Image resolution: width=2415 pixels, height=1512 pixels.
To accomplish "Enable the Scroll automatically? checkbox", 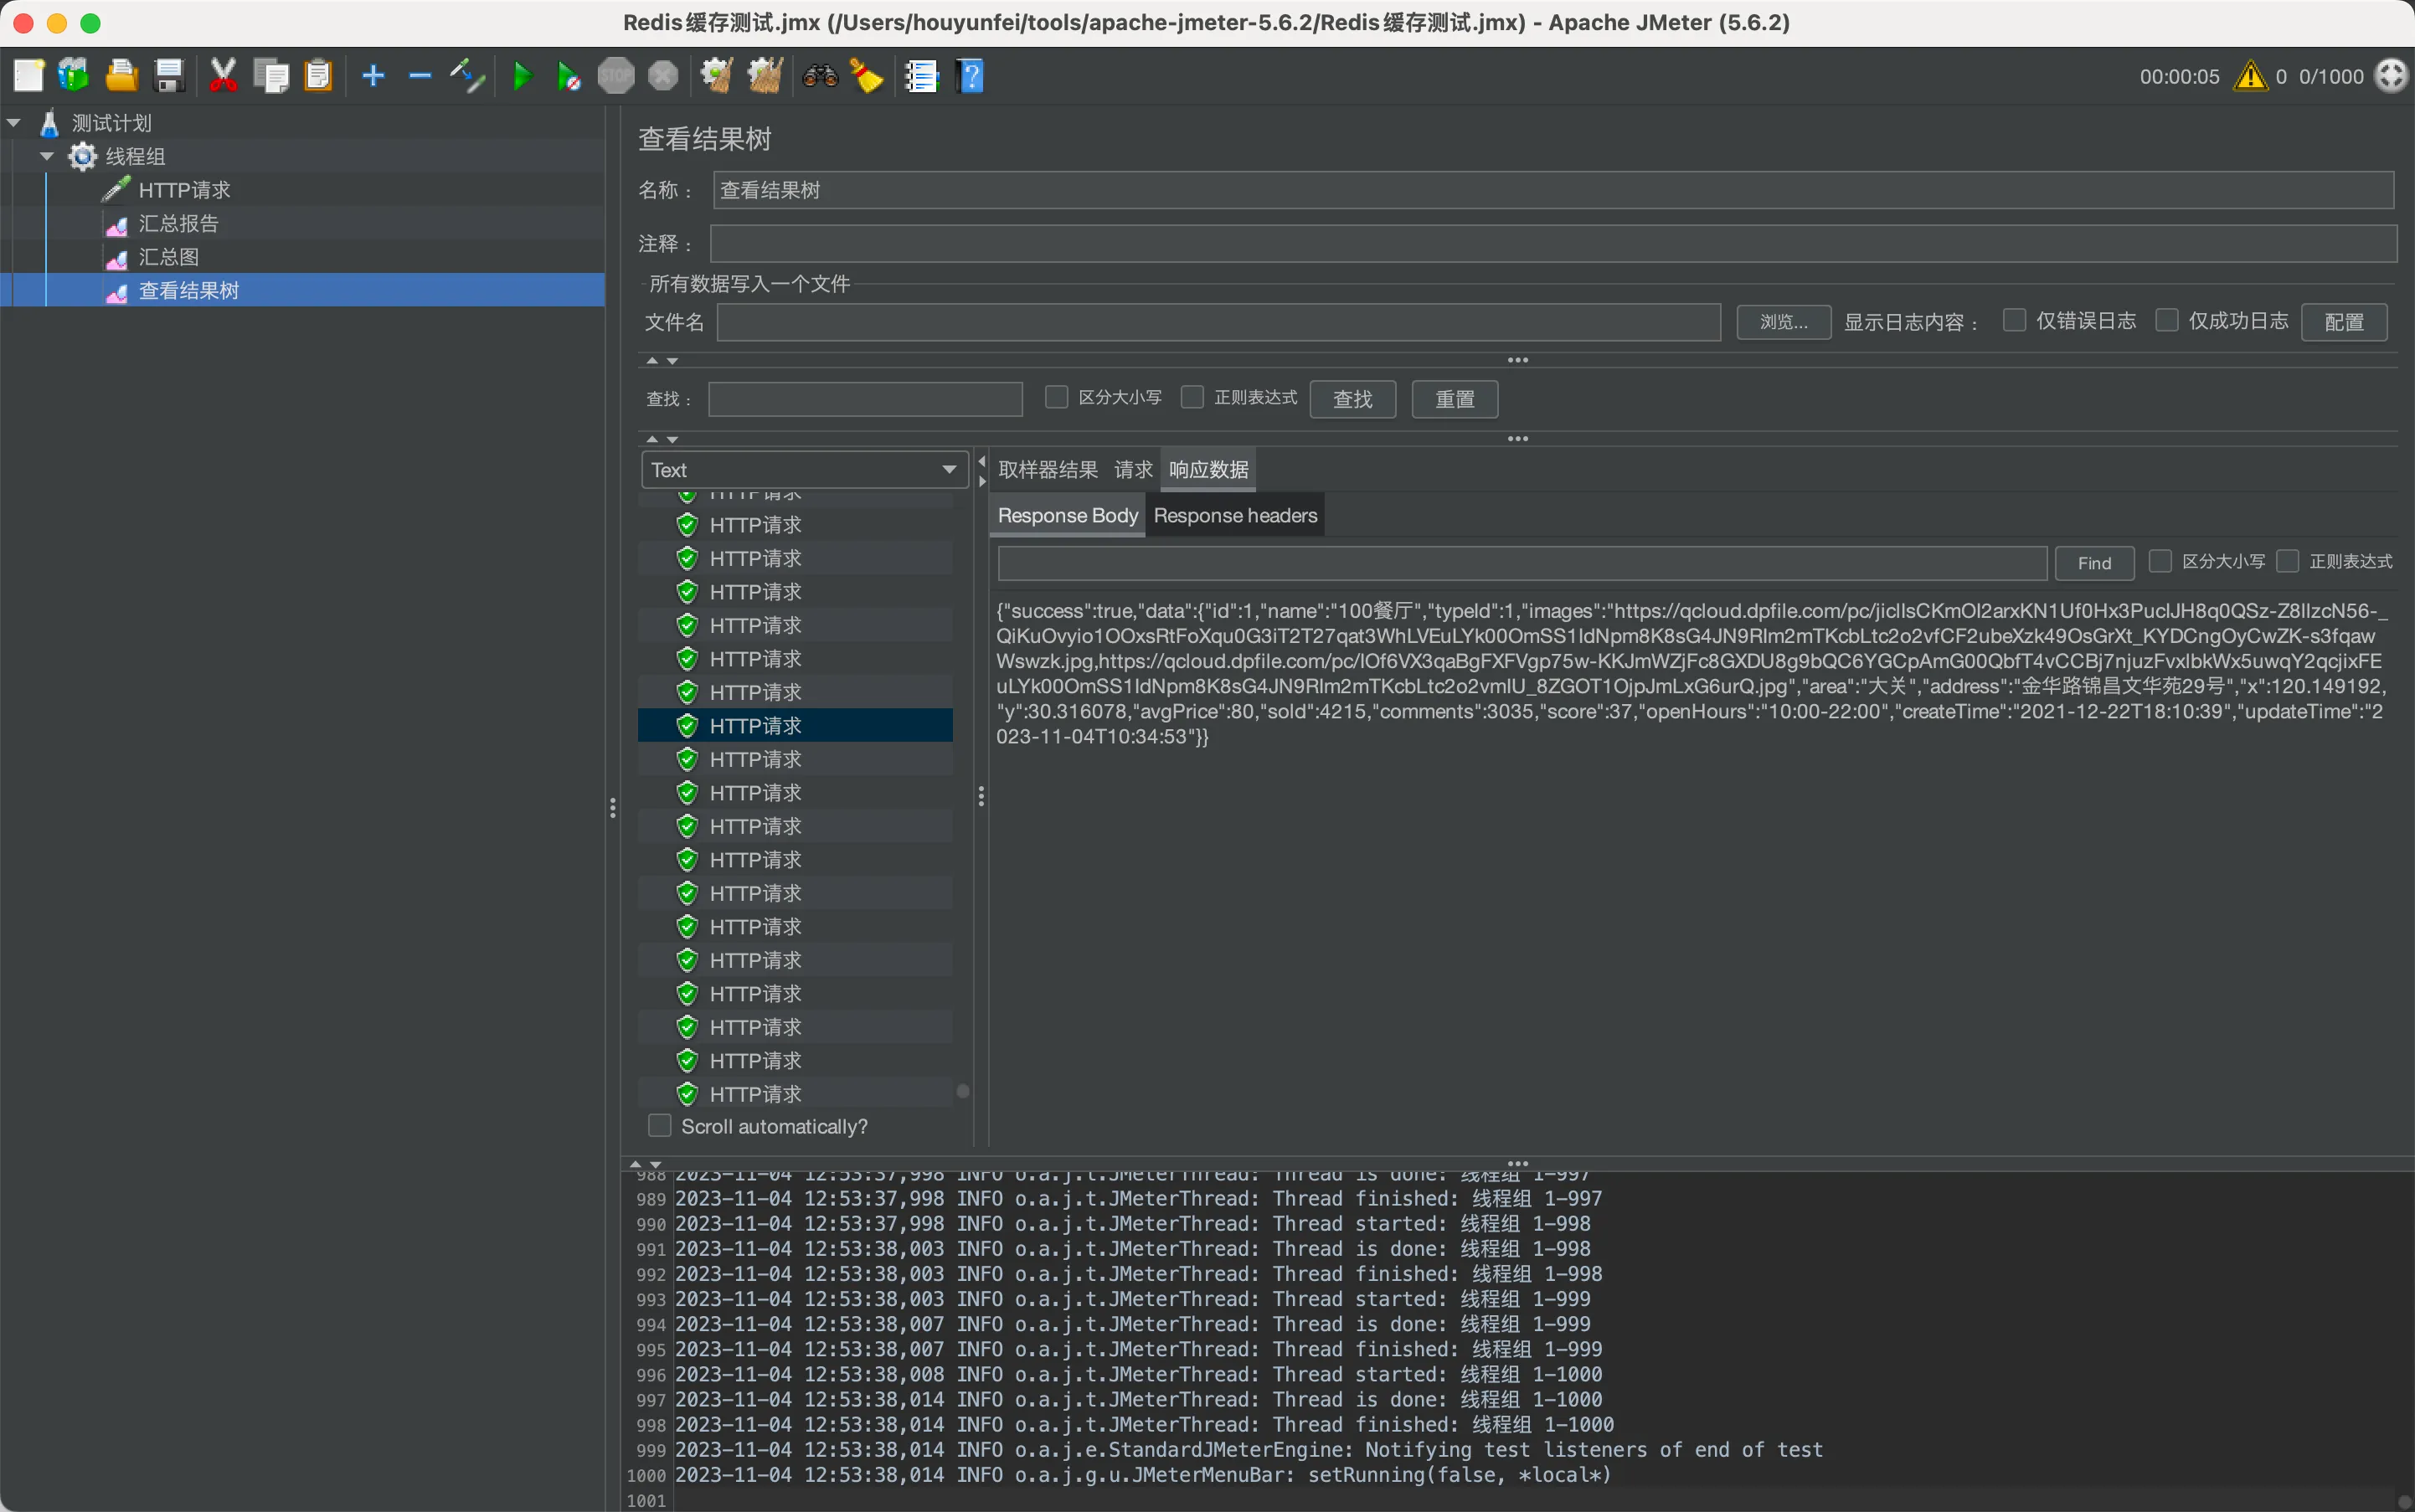I will (x=660, y=1126).
